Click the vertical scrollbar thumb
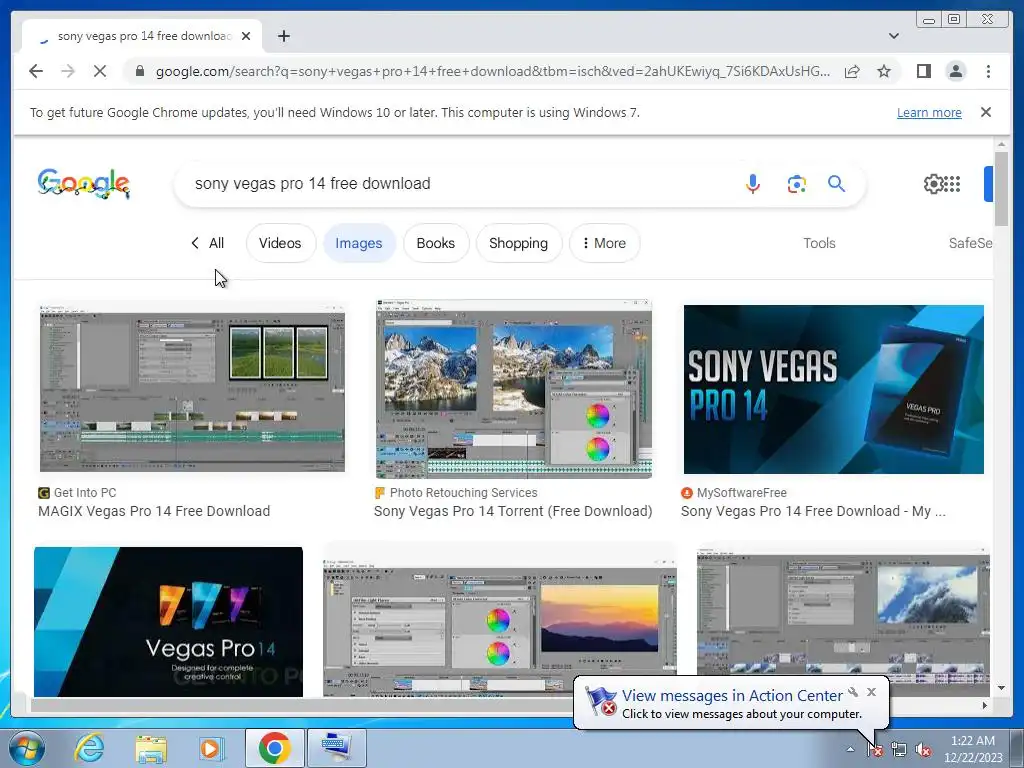The height and width of the screenshot is (768, 1024). click(1002, 189)
